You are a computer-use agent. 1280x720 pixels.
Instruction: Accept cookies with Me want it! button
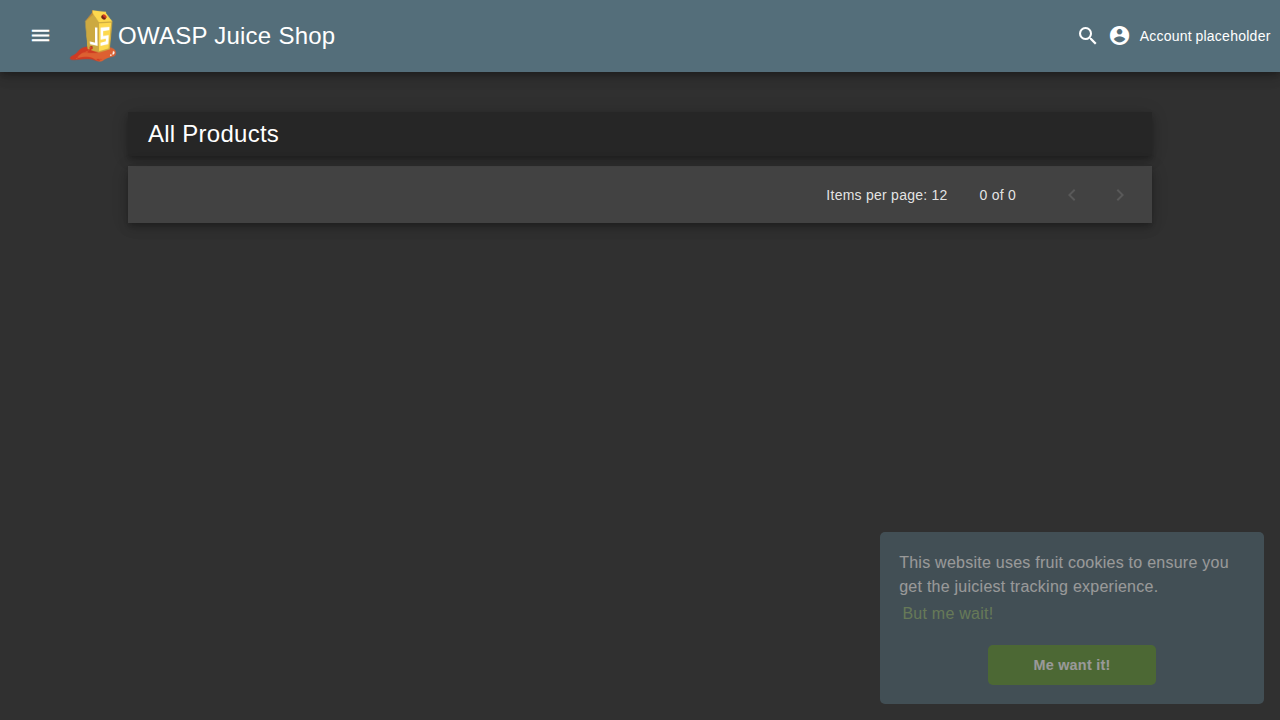1071,665
